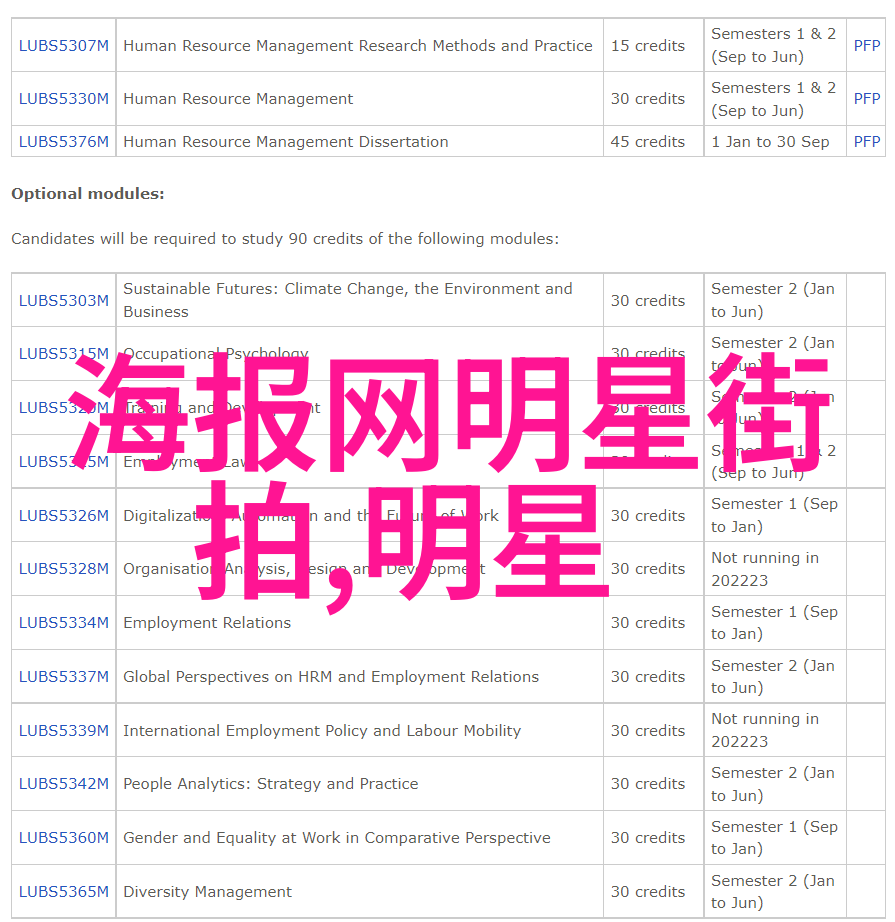Select 'Sustainable Futures: Climate Change' module title

(x=348, y=300)
